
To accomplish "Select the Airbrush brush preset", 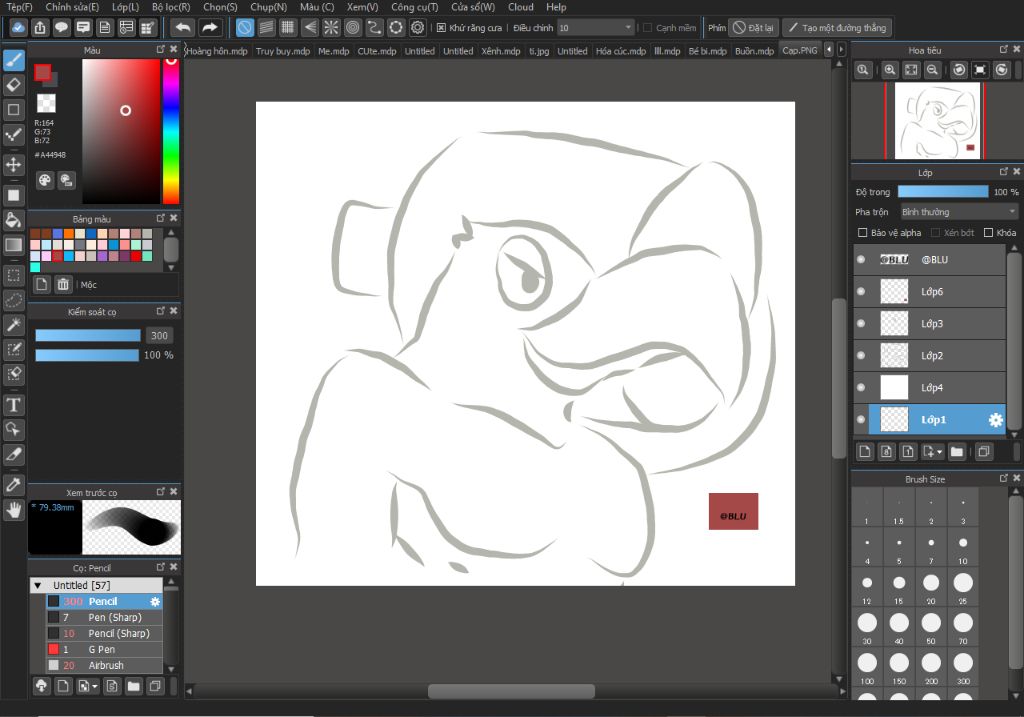I will coord(104,665).
